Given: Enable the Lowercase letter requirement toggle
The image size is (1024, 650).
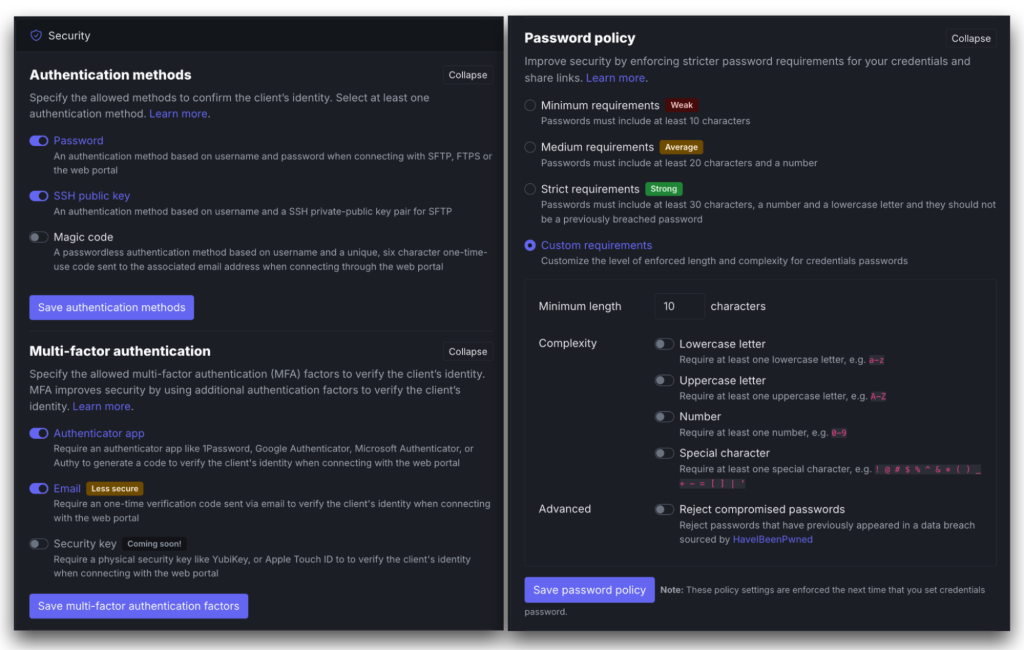Looking at the screenshot, I should (664, 344).
